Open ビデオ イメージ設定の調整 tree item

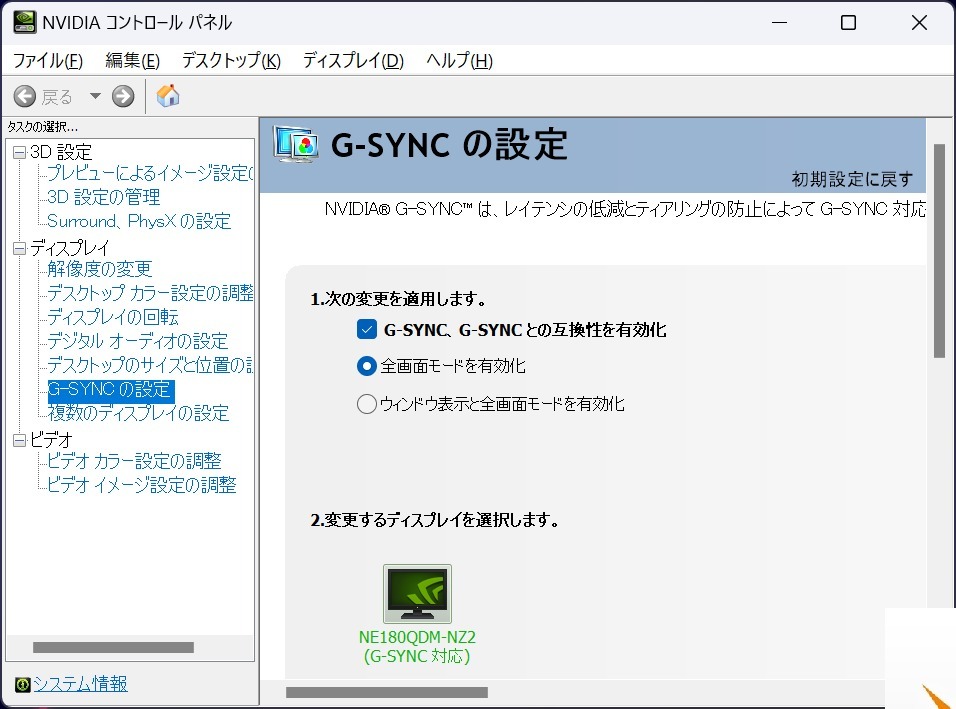141,485
